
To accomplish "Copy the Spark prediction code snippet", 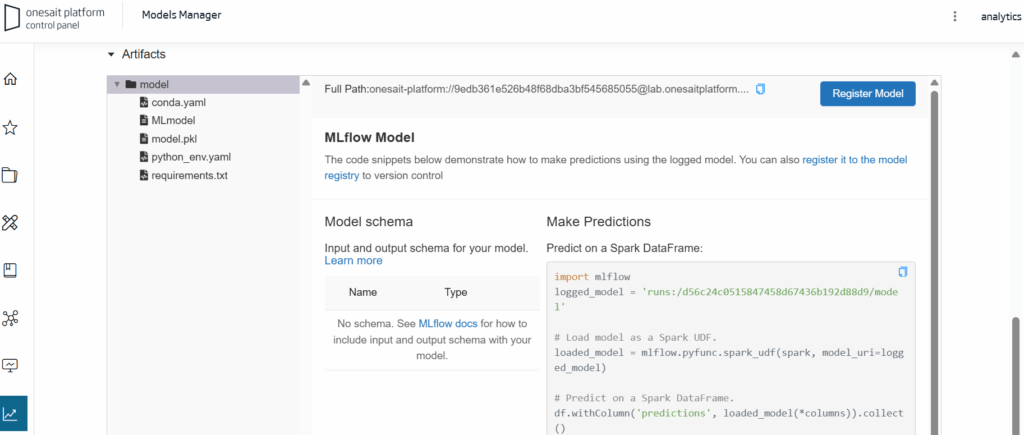I will coord(902,272).
